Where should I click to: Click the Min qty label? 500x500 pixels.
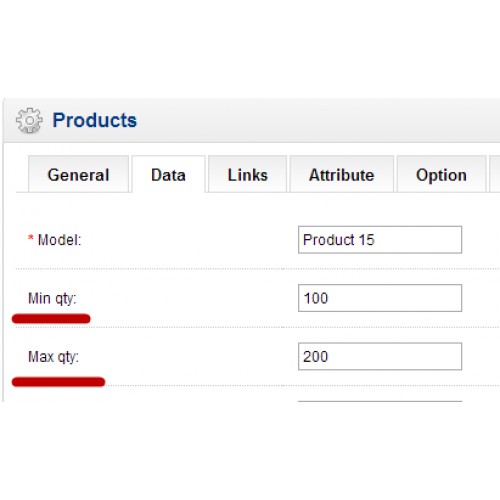coord(52,299)
